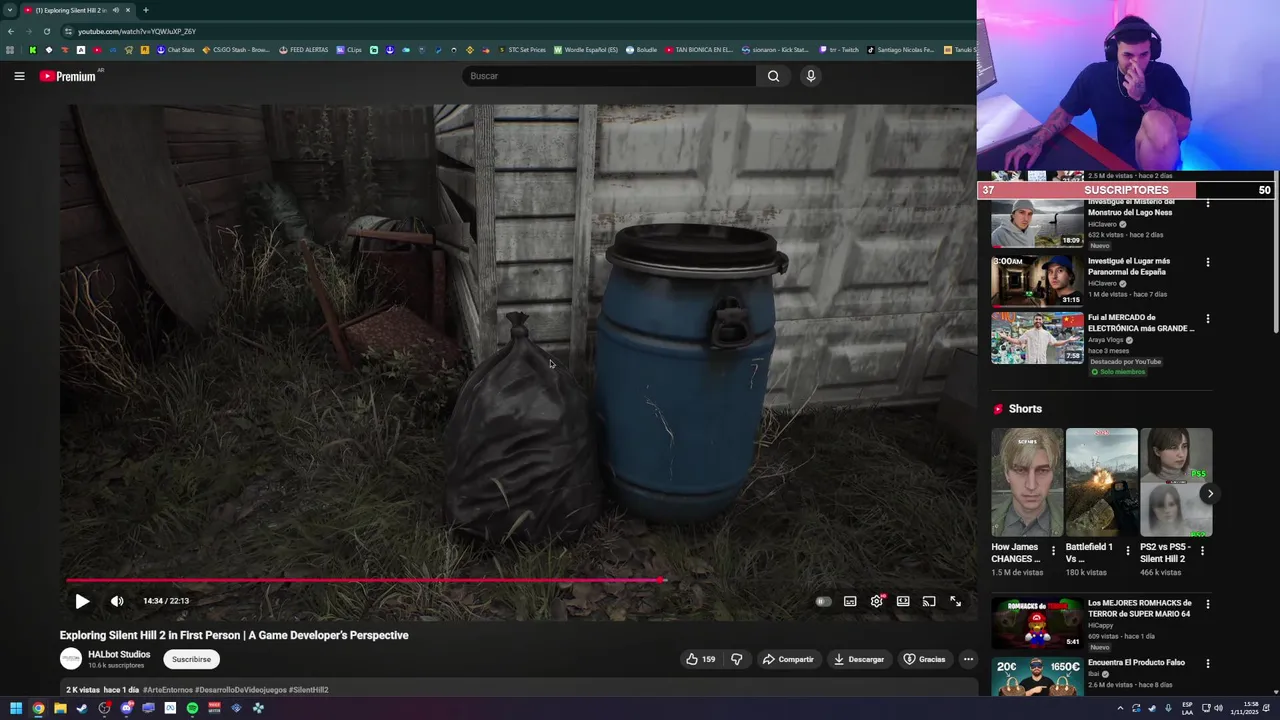
Task: Play the paused video
Action: pos(82,601)
